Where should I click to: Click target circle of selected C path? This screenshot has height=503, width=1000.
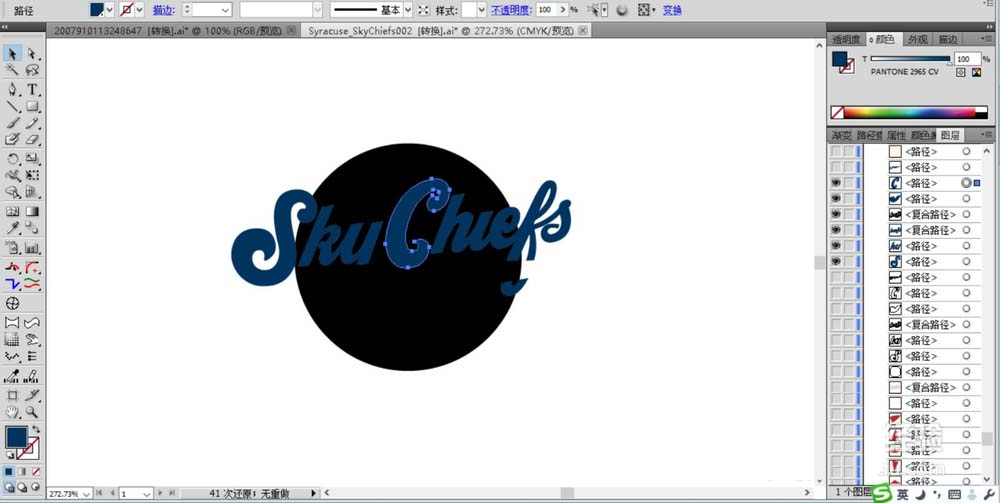(966, 183)
